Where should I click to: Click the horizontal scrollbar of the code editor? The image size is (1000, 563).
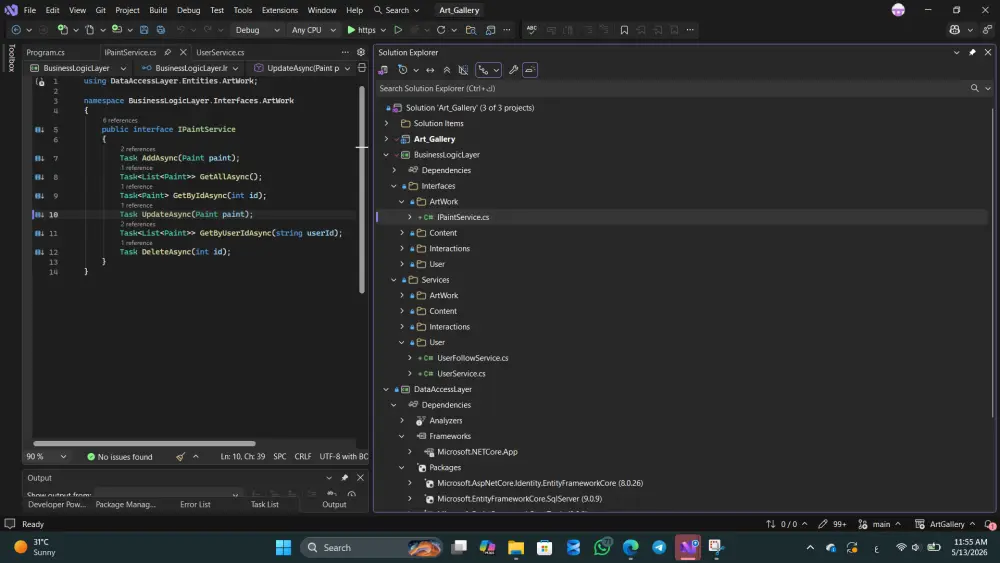tap(144, 443)
